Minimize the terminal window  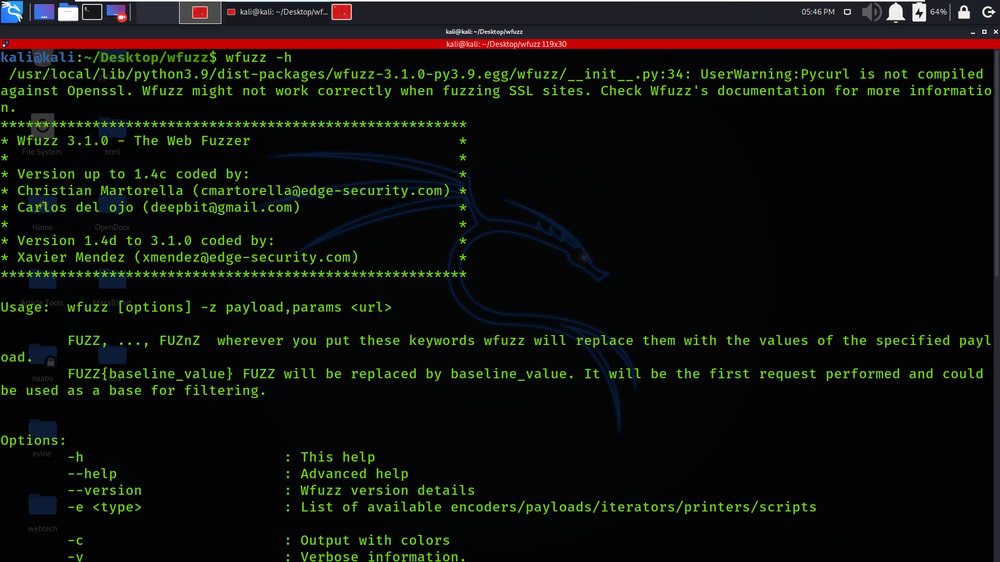coord(973,31)
